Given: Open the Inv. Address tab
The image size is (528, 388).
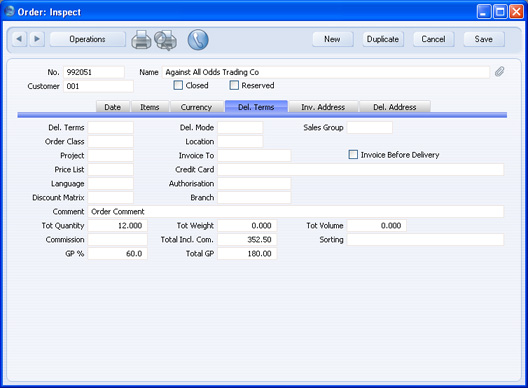Looking at the screenshot, I should pyautogui.click(x=323, y=107).
